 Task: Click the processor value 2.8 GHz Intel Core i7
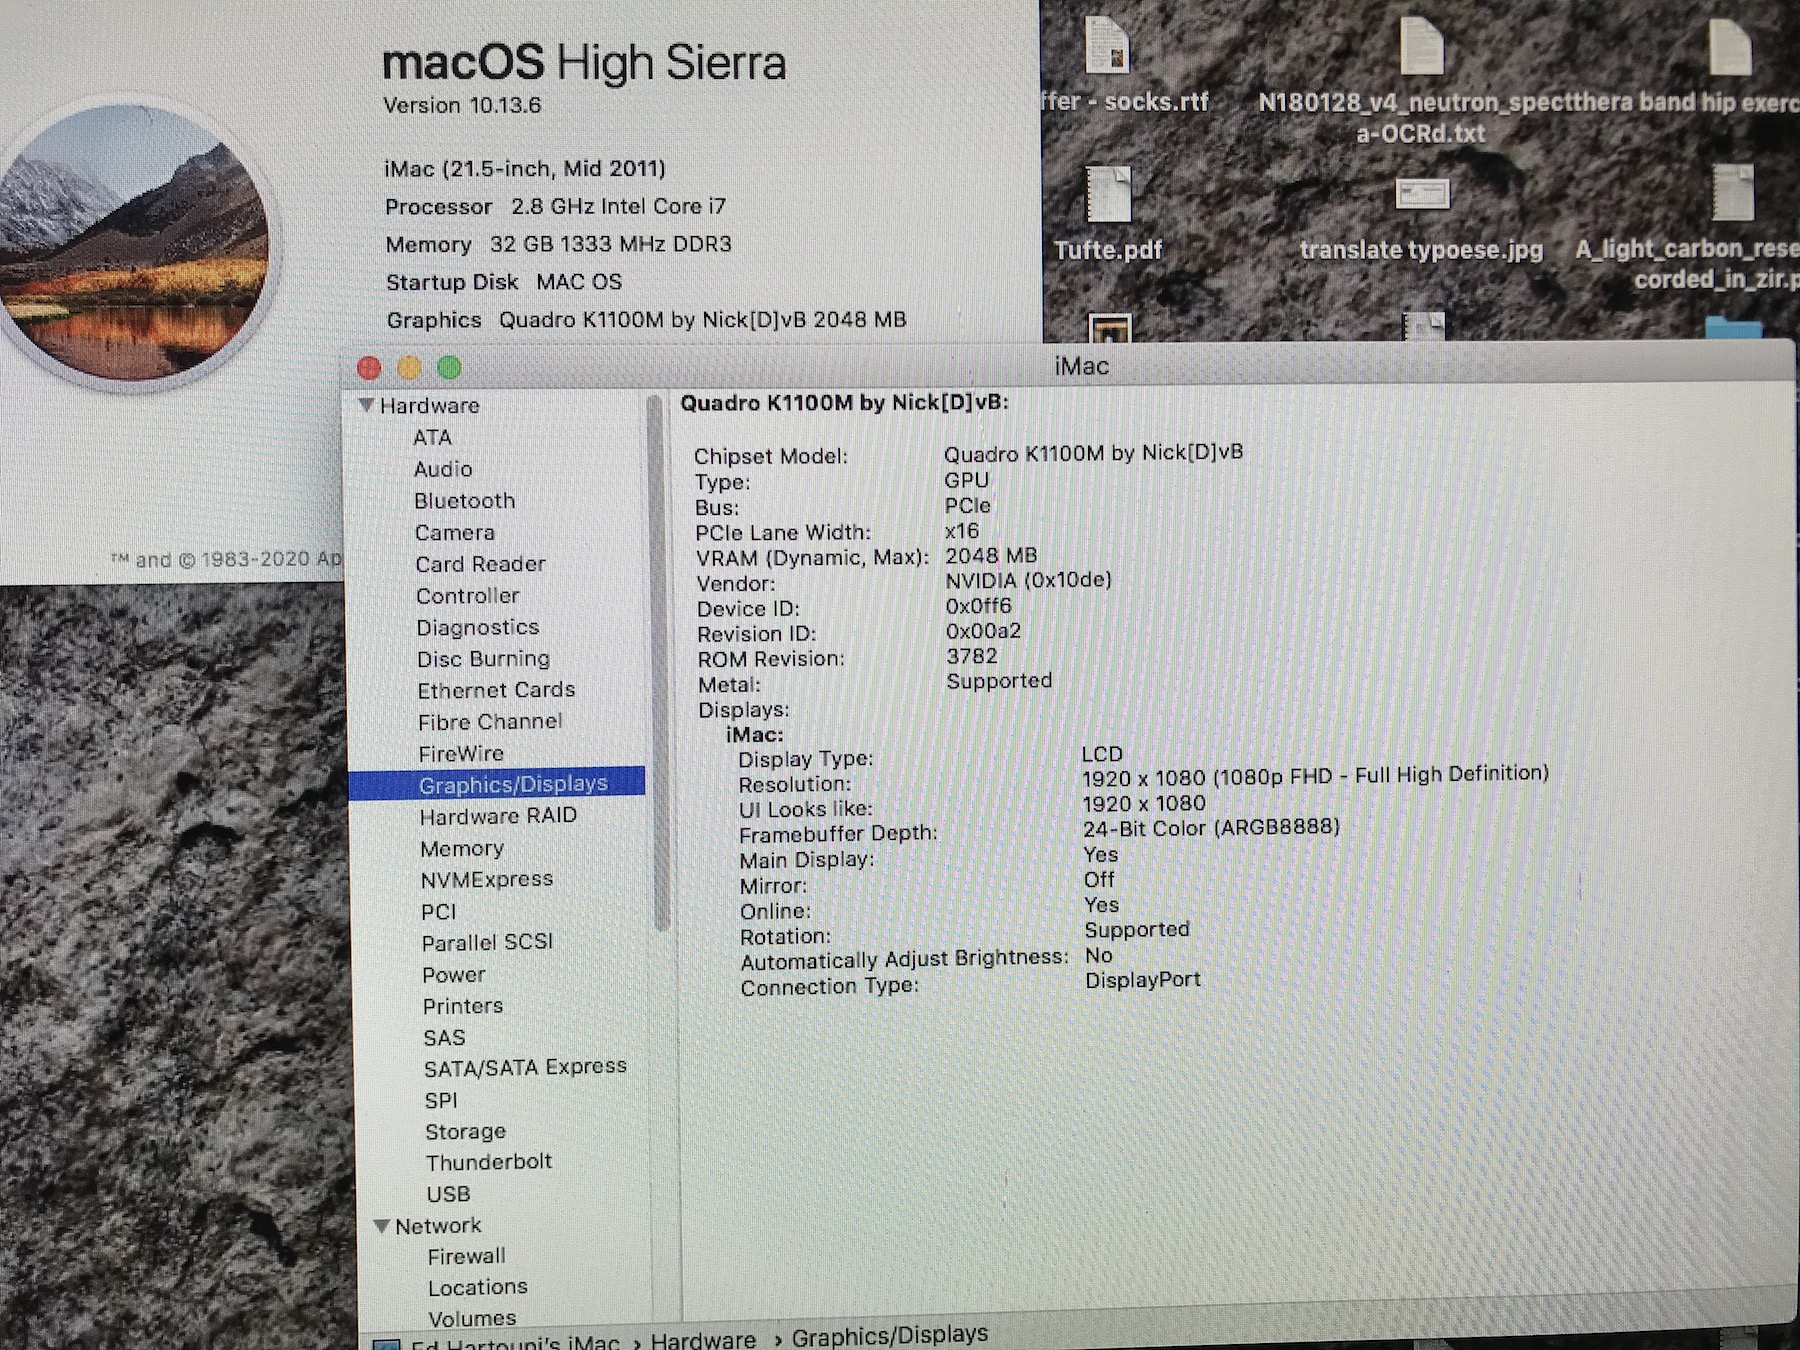pyautogui.click(x=619, y=207)
